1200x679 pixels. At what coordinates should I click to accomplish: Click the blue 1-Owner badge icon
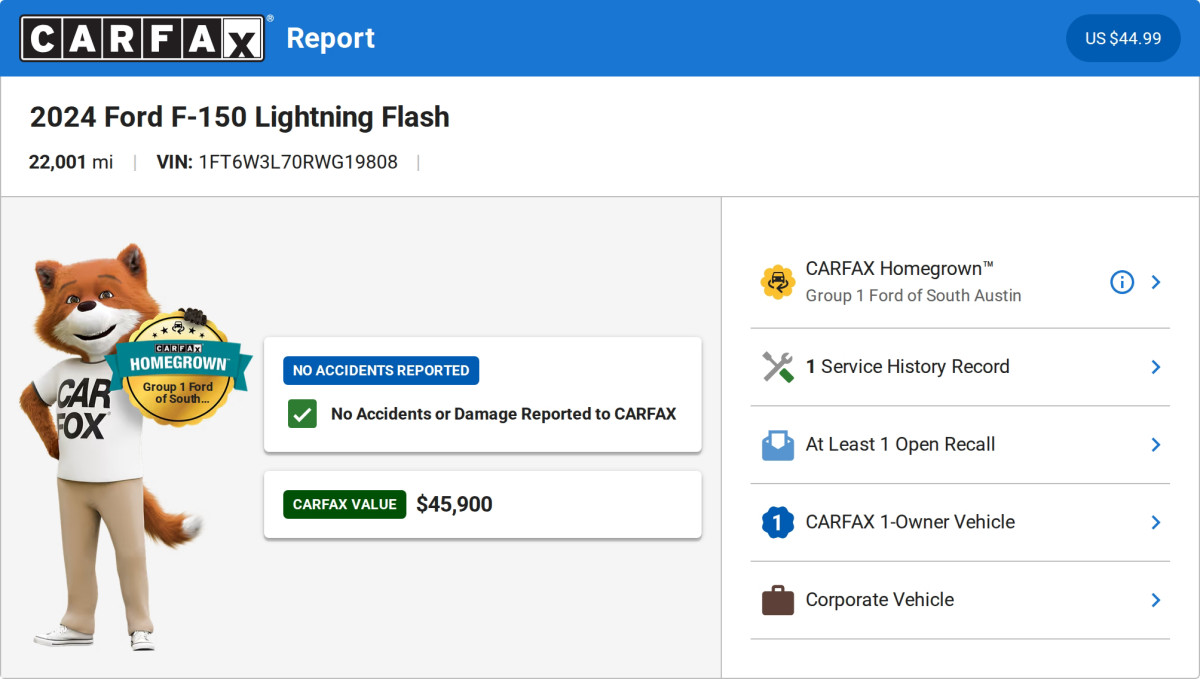pos(777,522)
